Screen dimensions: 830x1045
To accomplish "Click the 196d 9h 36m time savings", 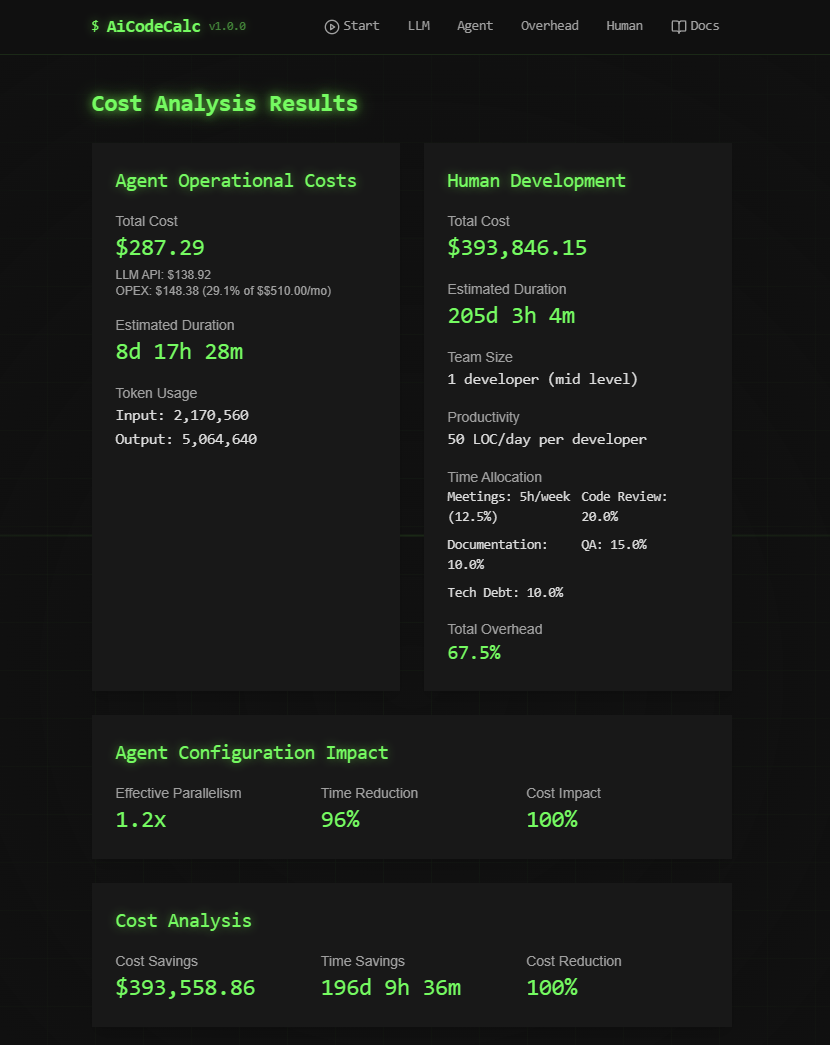I will point(391,987).
